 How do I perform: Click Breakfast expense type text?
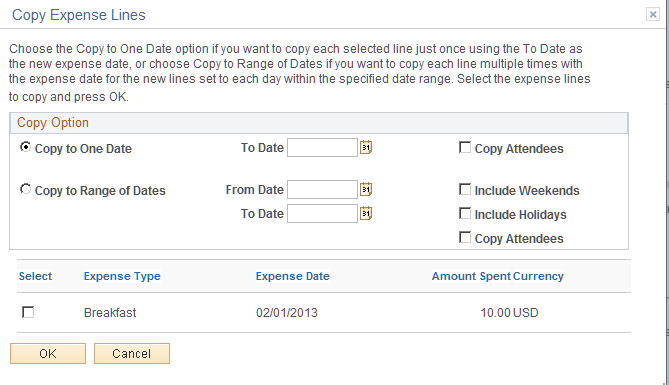(110, 313)
